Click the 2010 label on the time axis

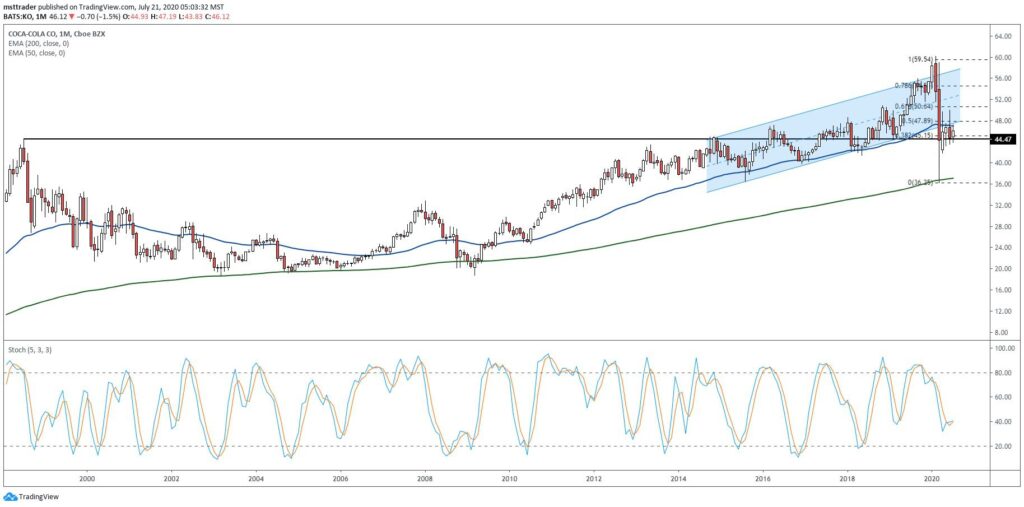pos(509,479)
